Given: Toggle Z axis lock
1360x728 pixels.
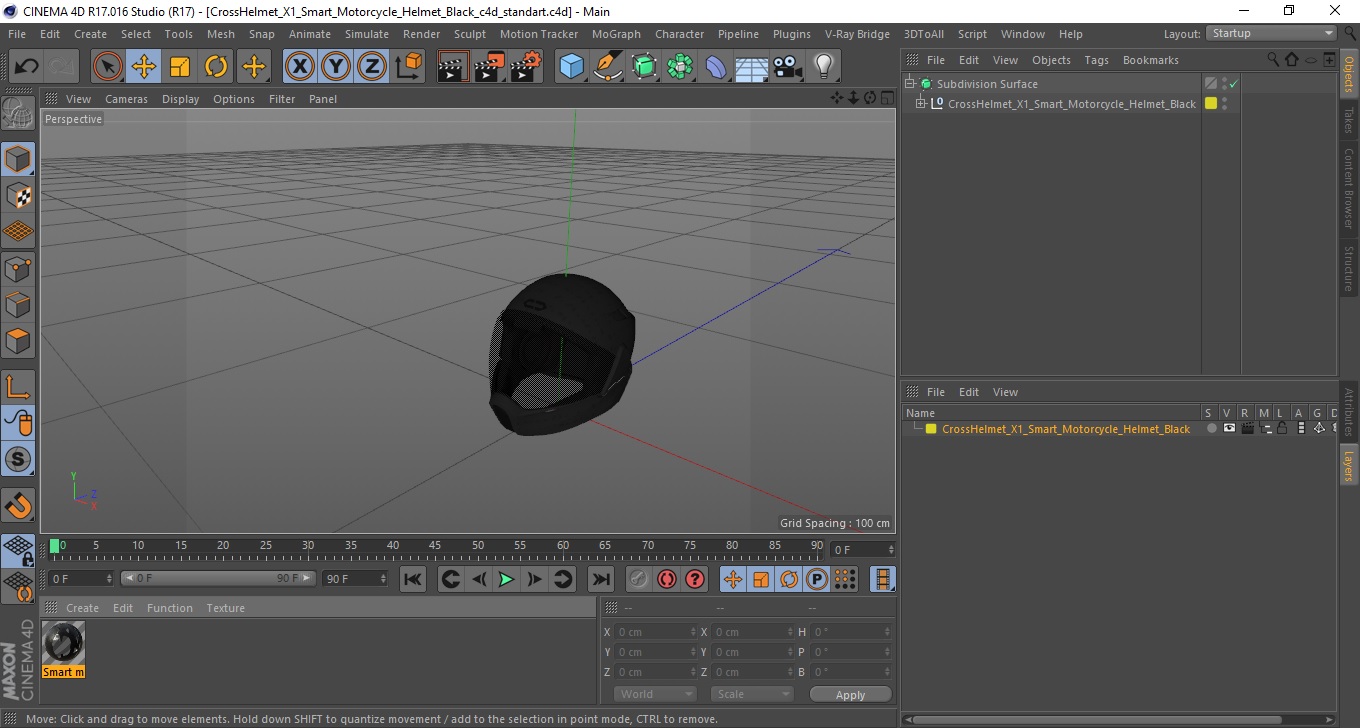Looking at the screenshot, I should point(371,67).
